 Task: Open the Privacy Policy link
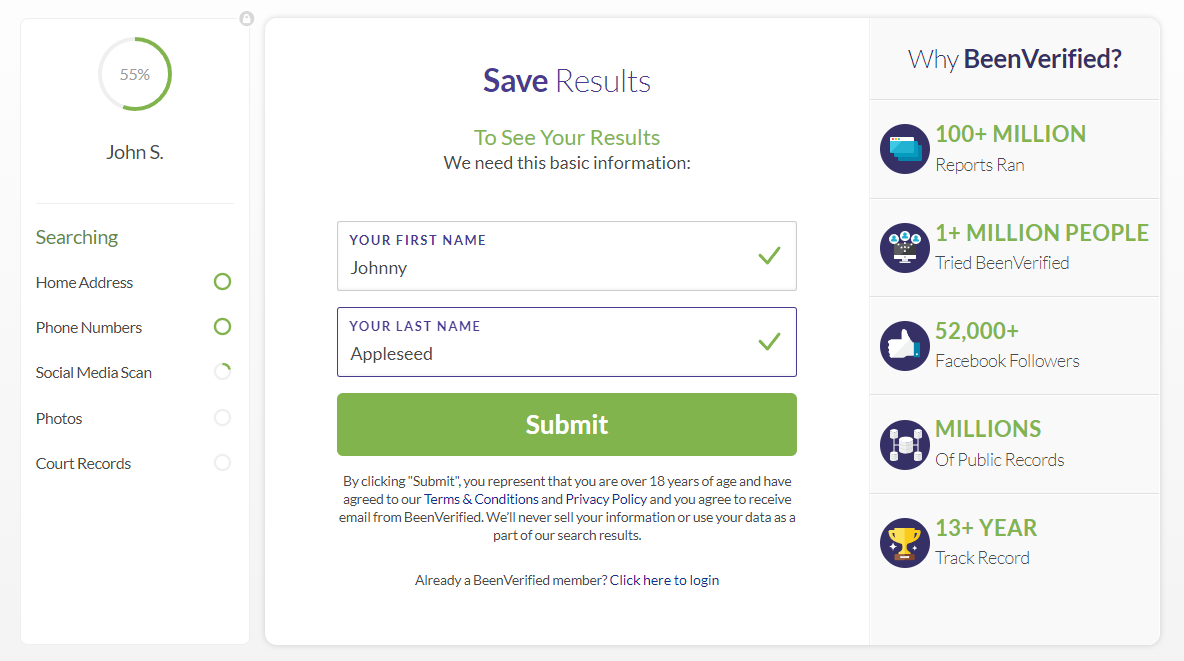point(606,499)
